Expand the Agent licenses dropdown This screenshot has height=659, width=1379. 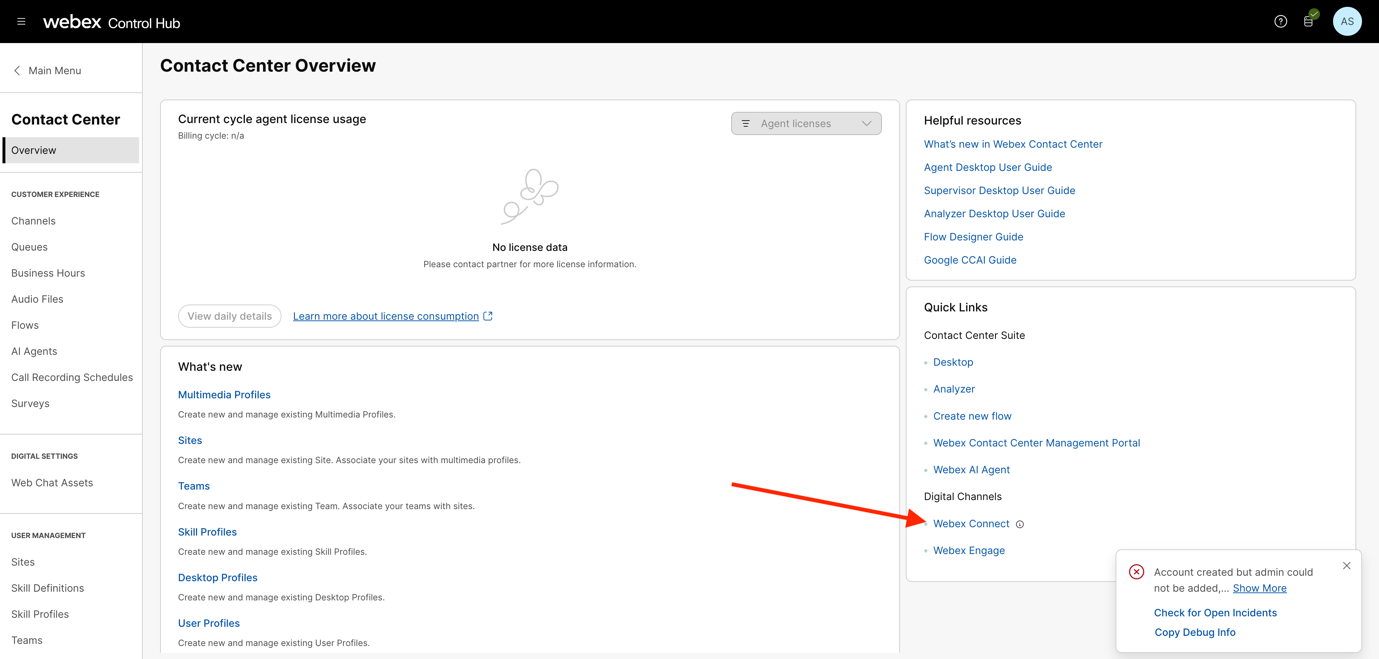click(806, 124)
